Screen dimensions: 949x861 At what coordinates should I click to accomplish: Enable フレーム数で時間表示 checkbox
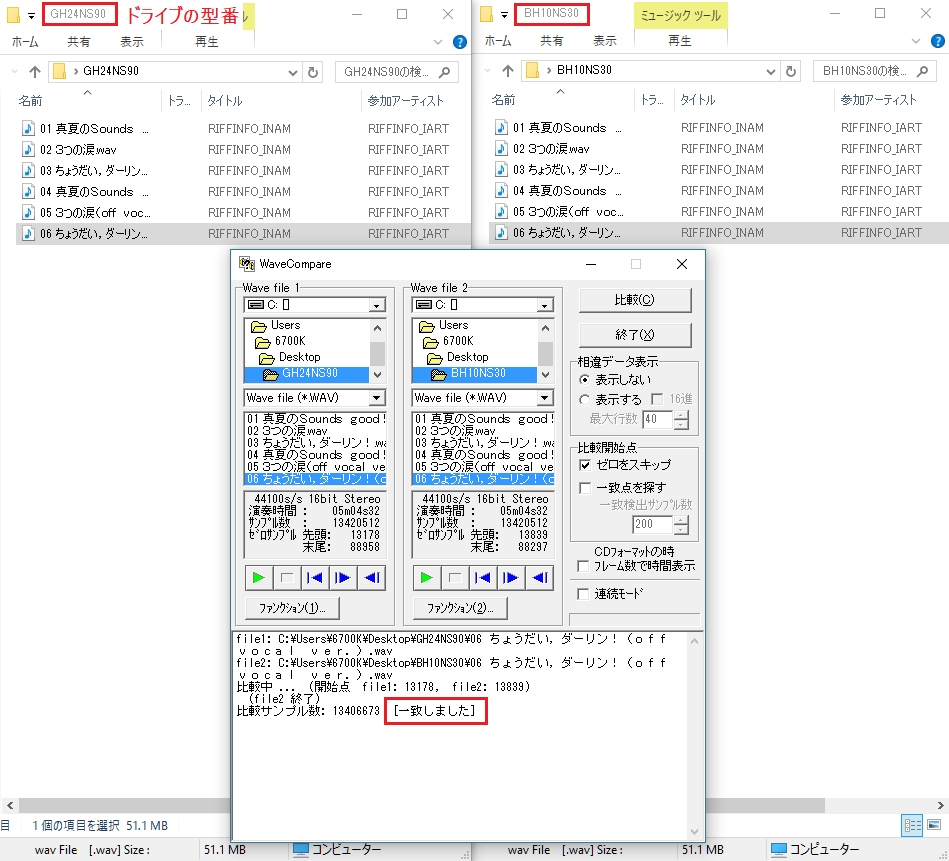(x=583, y=566)
